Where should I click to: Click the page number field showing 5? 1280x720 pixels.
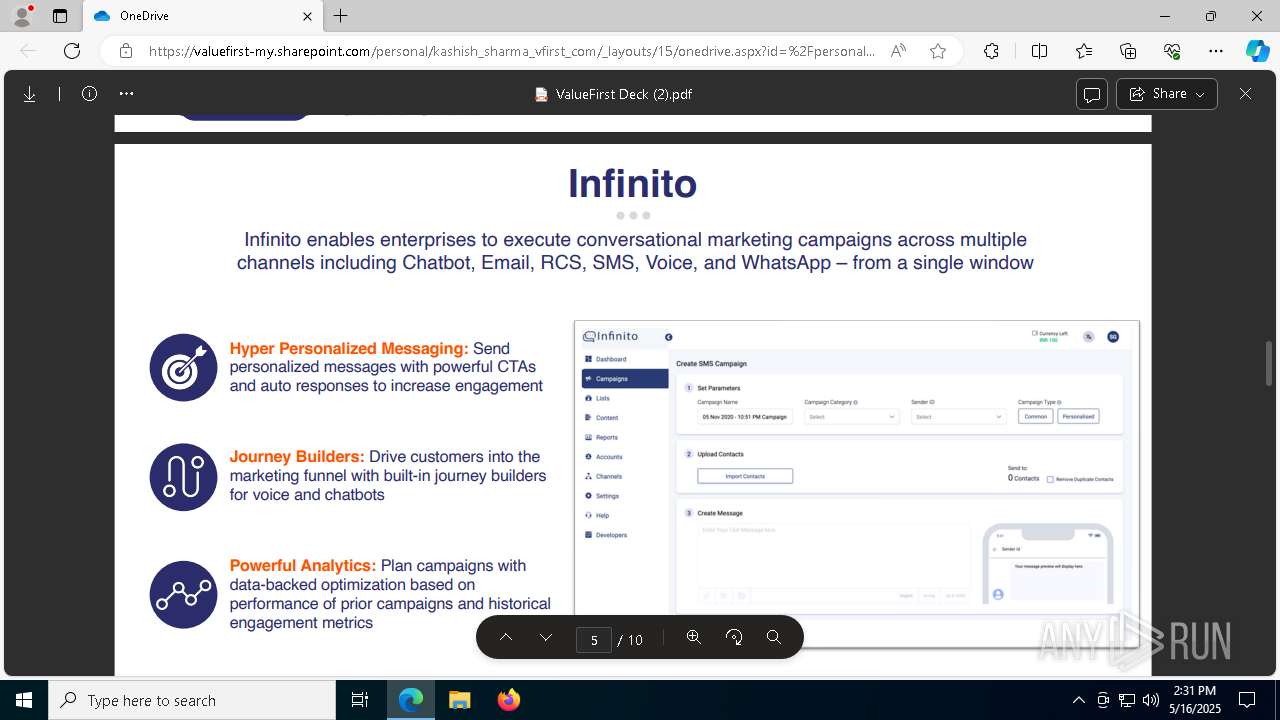[594, 639]
